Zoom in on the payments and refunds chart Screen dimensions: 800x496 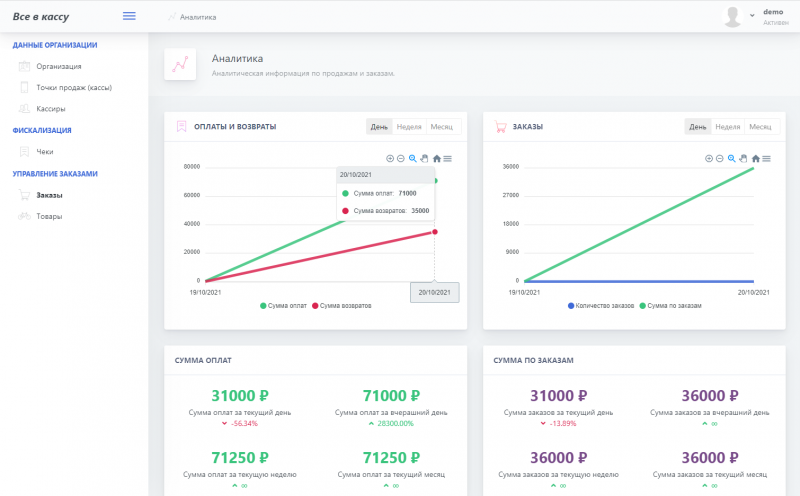(x=389, y=158)
